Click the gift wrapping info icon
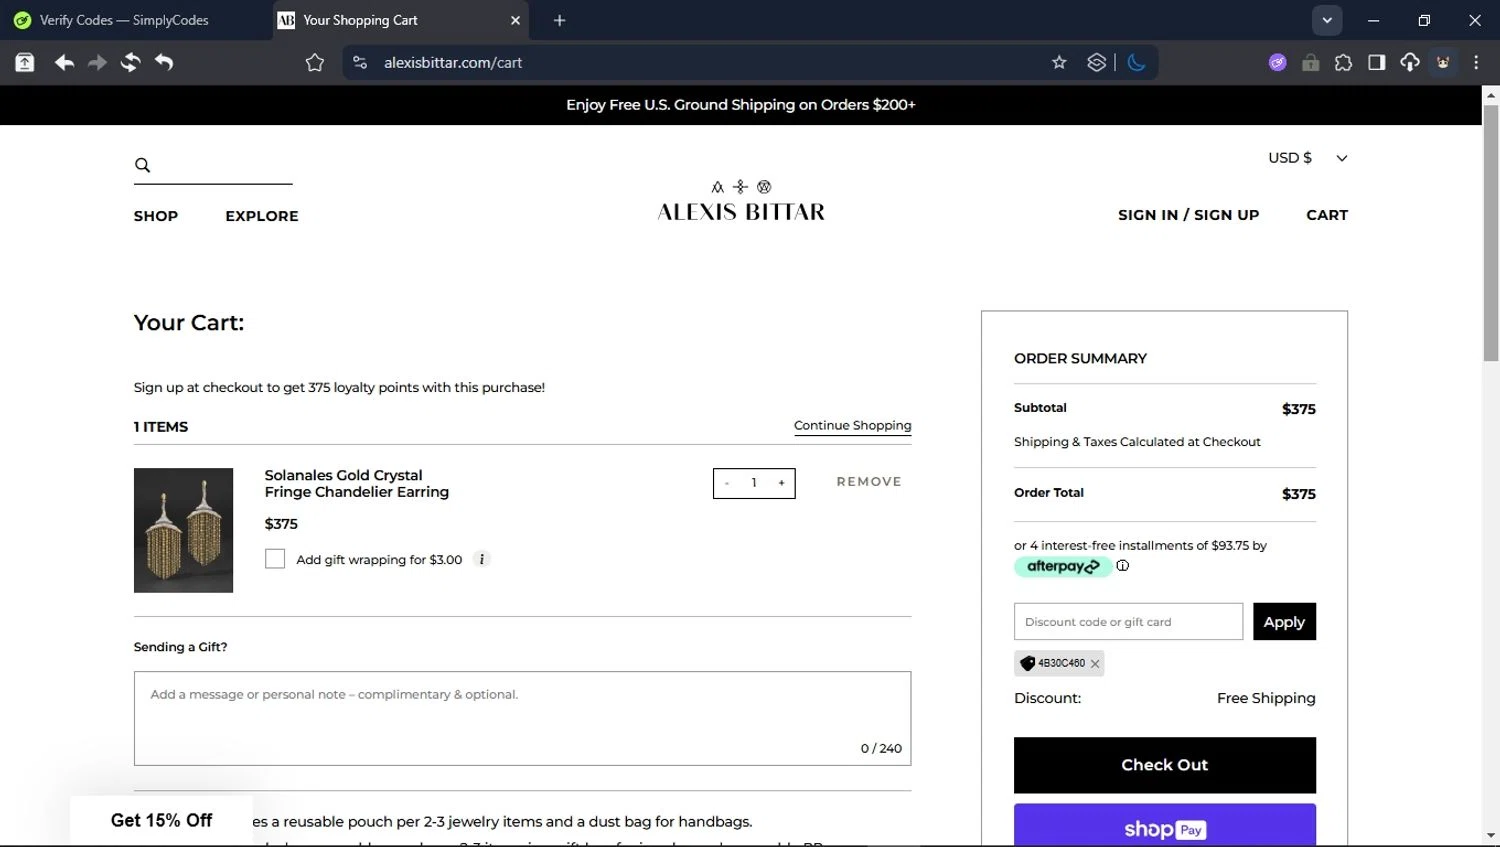 click(x=482, y=559)
